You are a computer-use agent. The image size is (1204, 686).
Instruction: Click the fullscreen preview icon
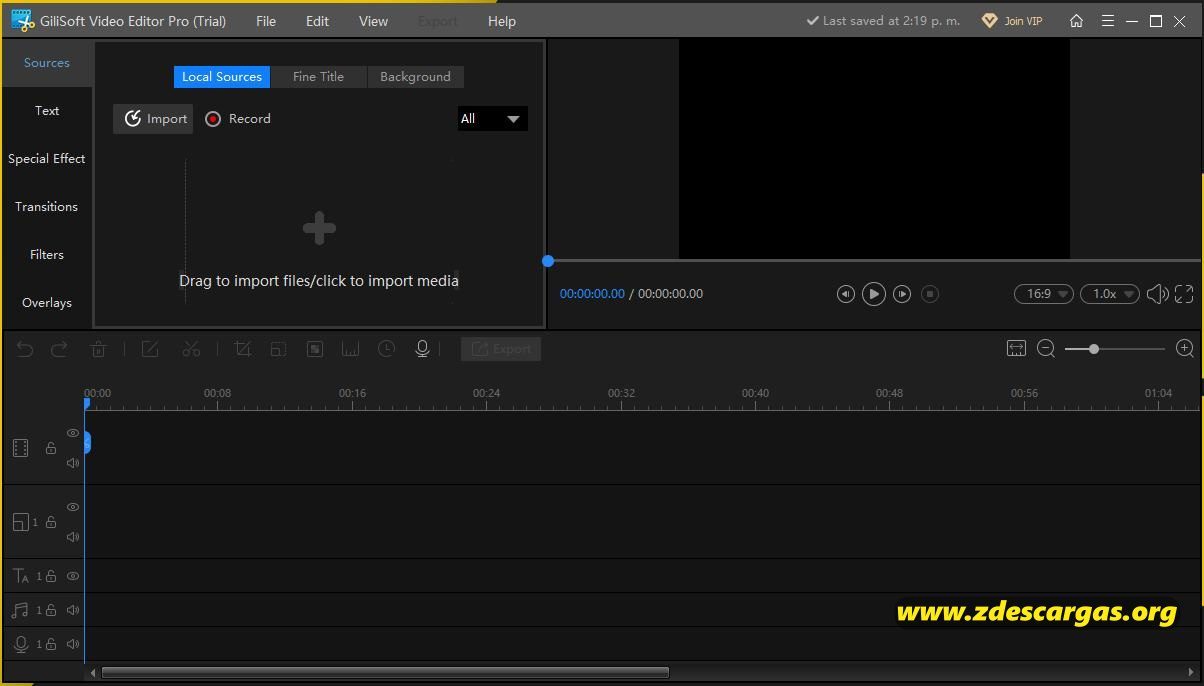coord(1184,294)
